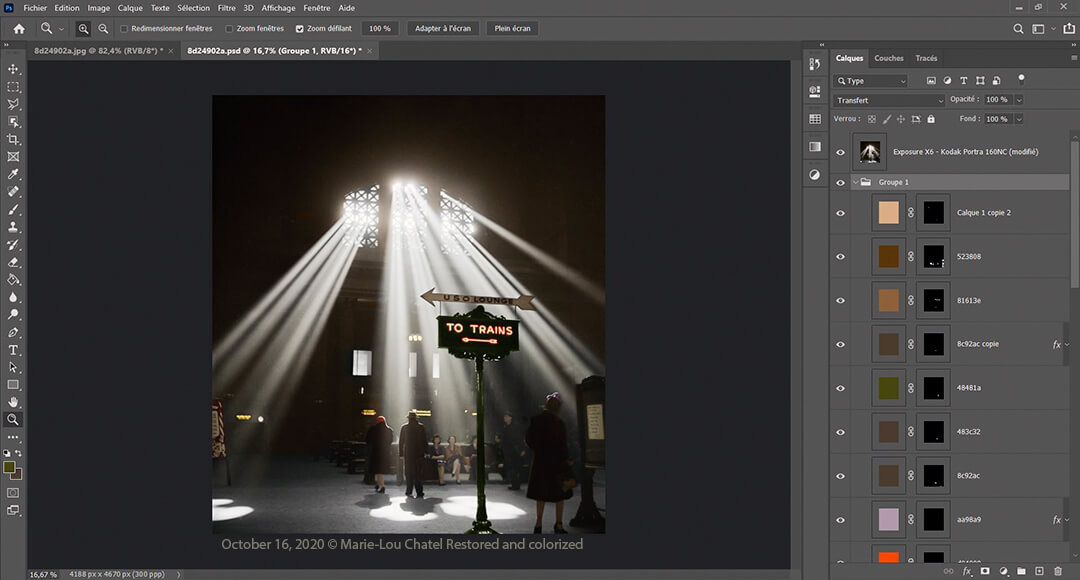The height and width of the screenshot is (580, 1080).
Task: Expand effects on aa98a9 layer
Action: click(1066, 520)
